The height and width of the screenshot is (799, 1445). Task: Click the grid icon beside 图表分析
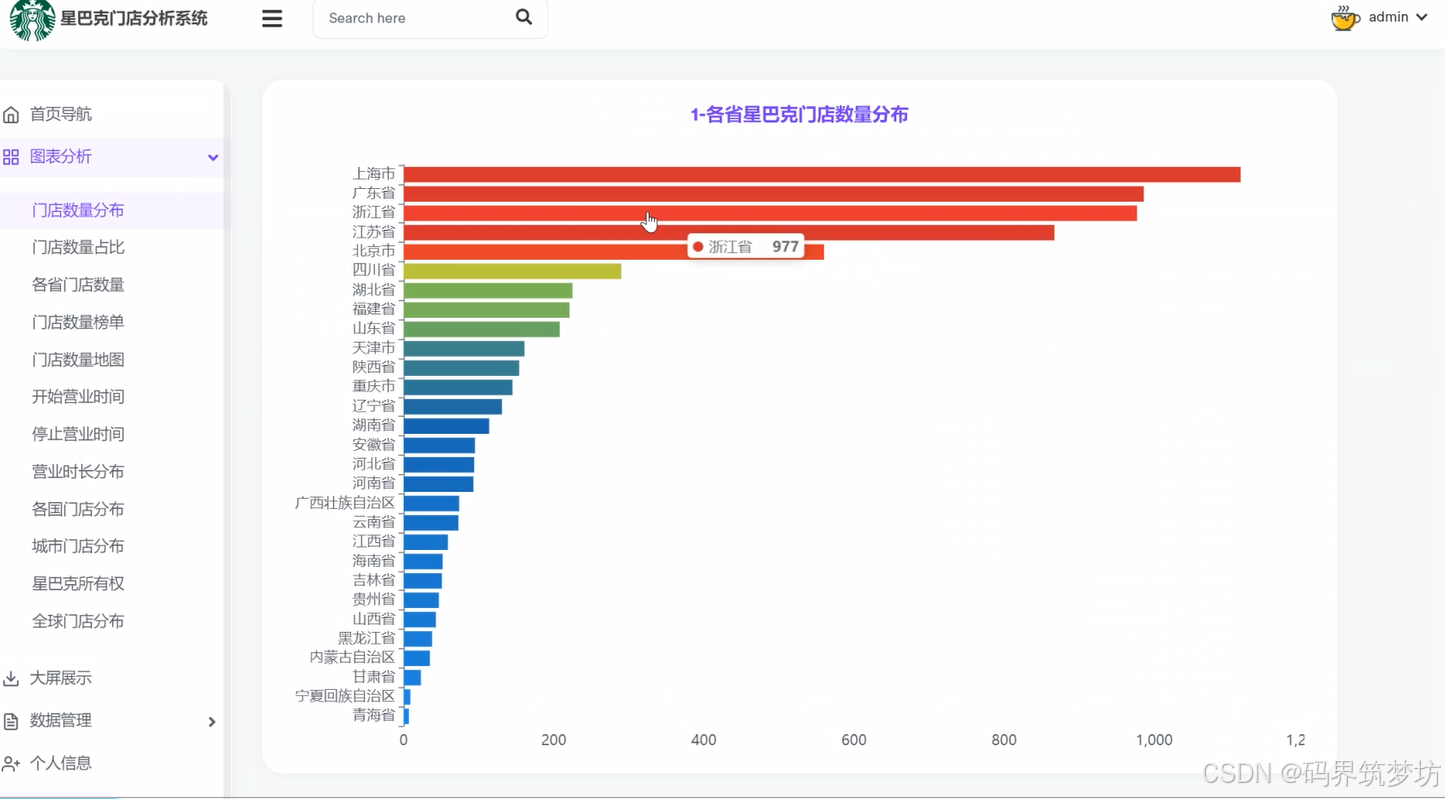pyautogui.click(x=11, y=157)
